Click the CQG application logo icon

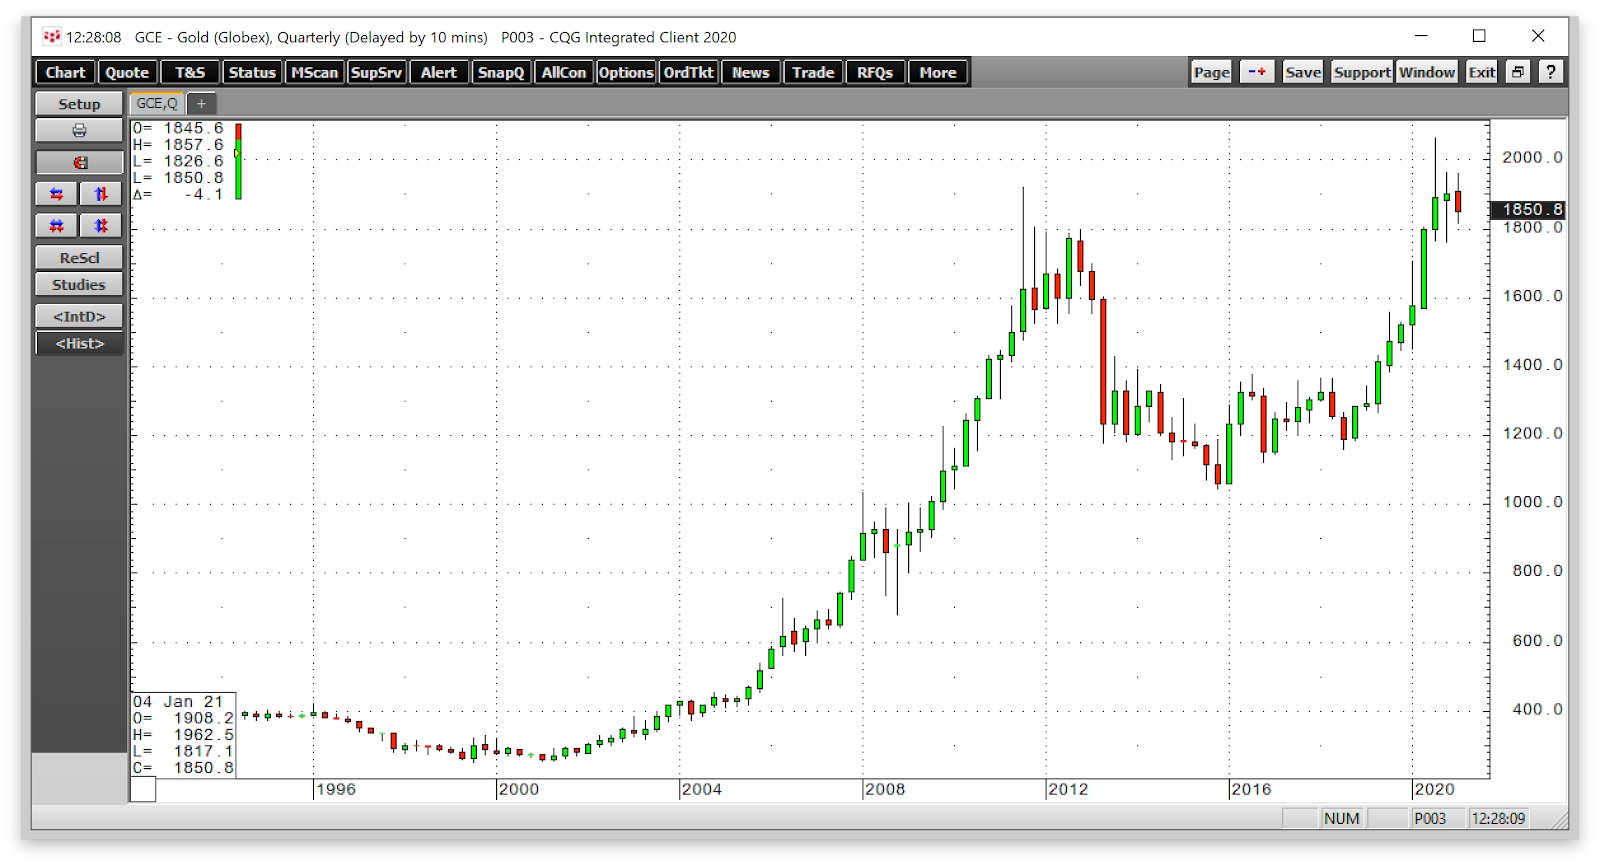click(x=52, y=37)
